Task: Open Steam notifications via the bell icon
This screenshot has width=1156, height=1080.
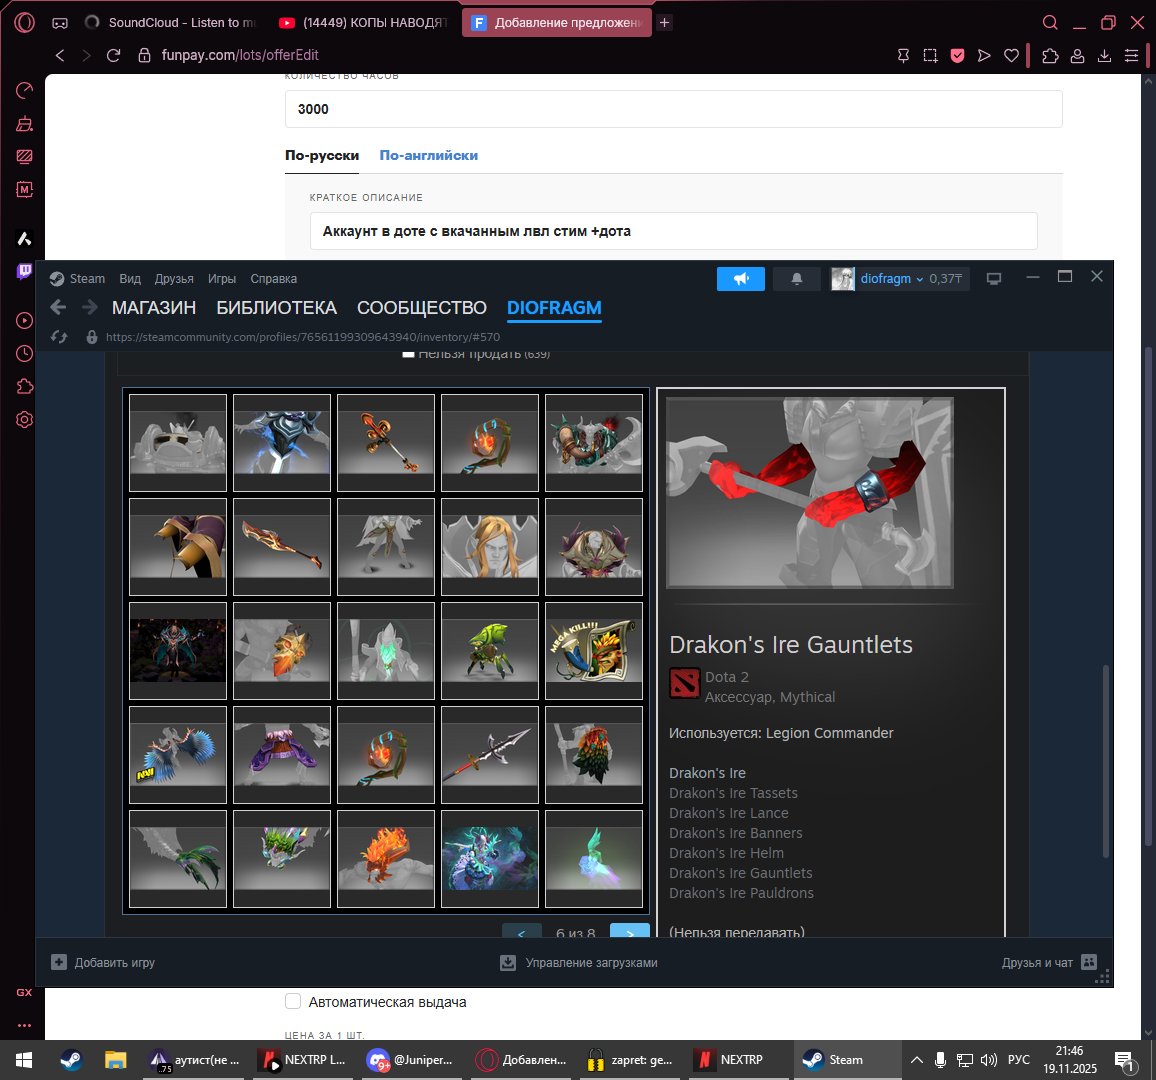Action: pyautogui.click(x=796, y=279)
